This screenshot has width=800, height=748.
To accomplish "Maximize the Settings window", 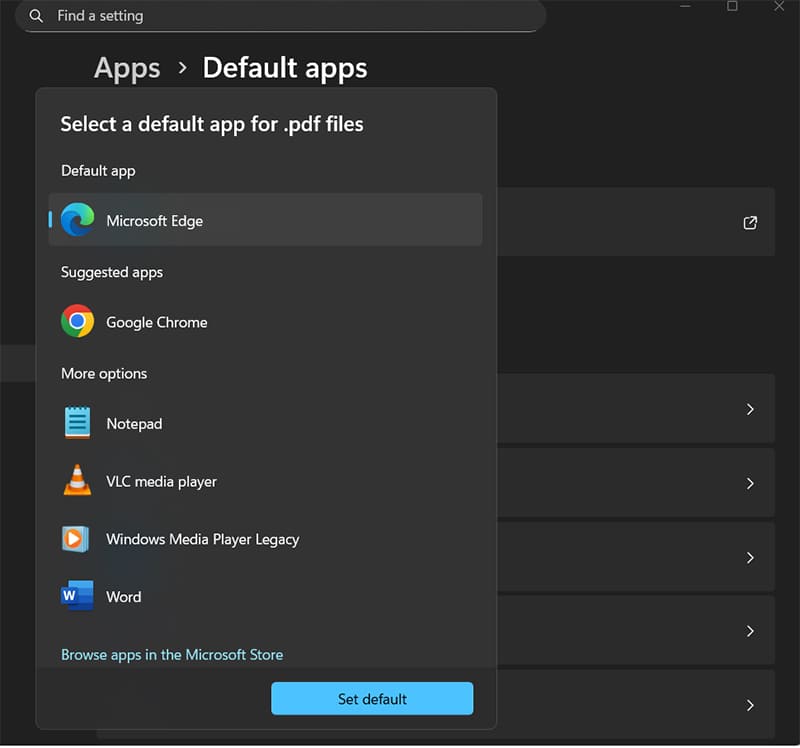I will click(x=732, y=6).
